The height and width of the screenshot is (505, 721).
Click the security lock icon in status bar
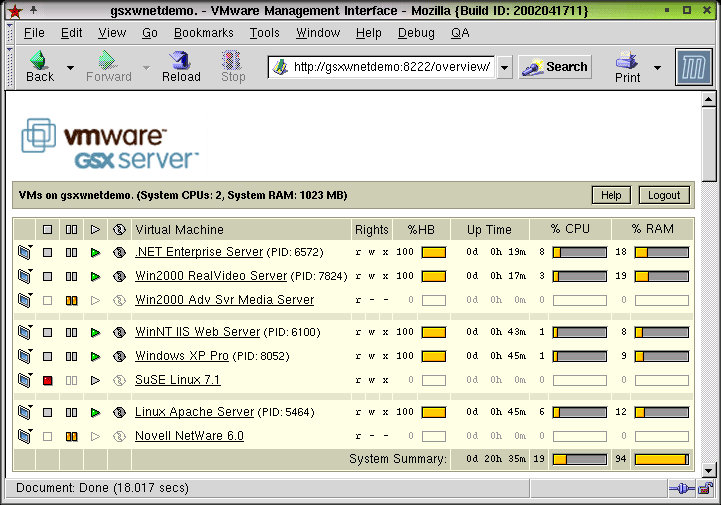pos(705,488)
